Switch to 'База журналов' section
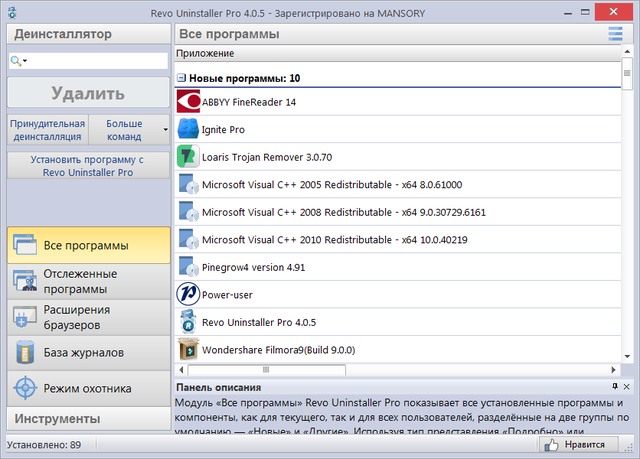 click(x=85, y=352)
